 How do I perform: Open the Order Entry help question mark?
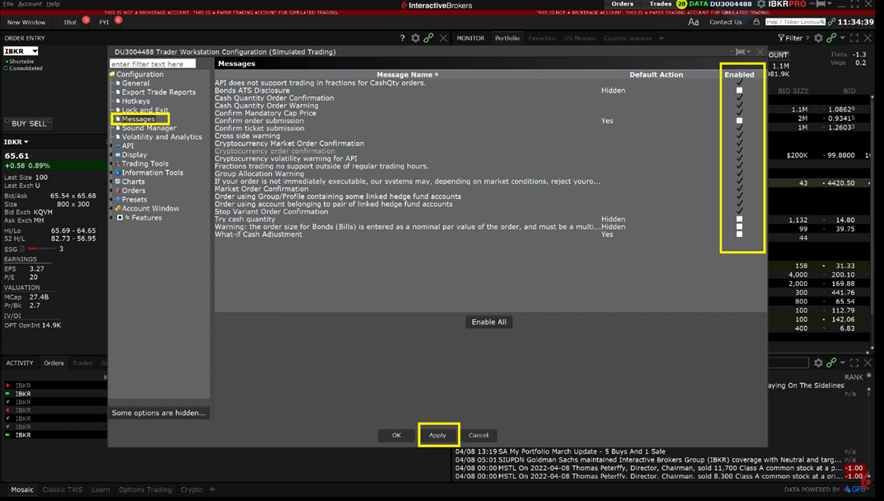(402, 38)
